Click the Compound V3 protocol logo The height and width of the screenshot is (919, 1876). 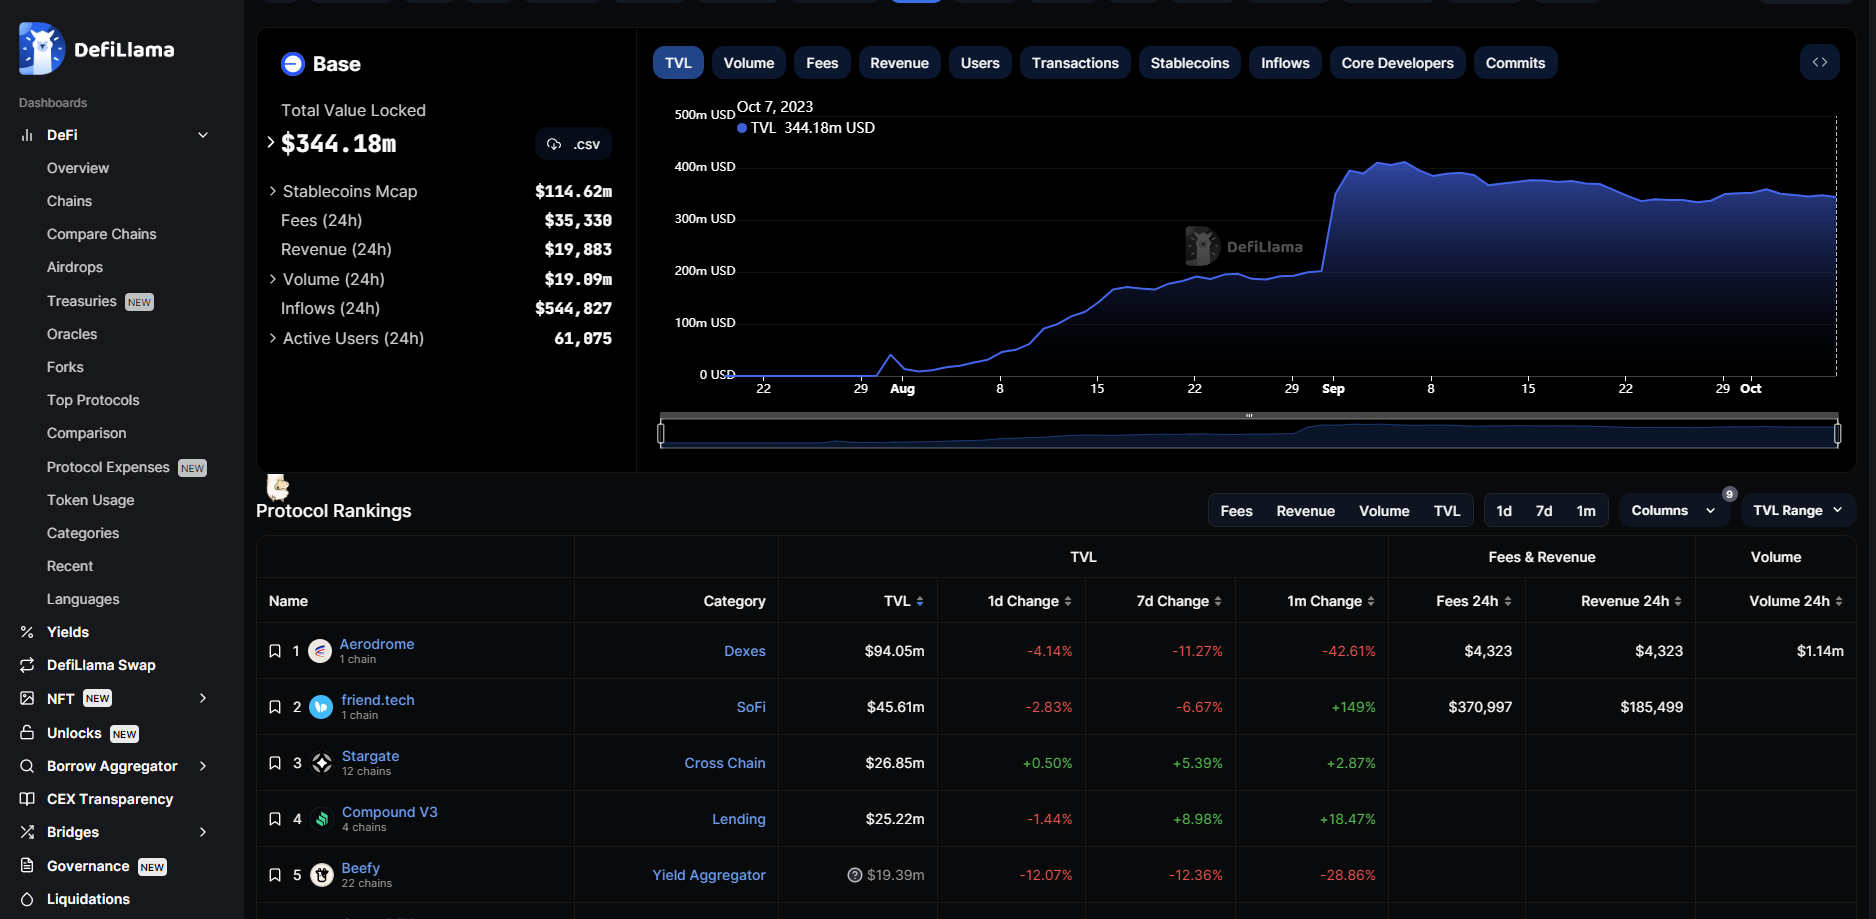[322, 819]
